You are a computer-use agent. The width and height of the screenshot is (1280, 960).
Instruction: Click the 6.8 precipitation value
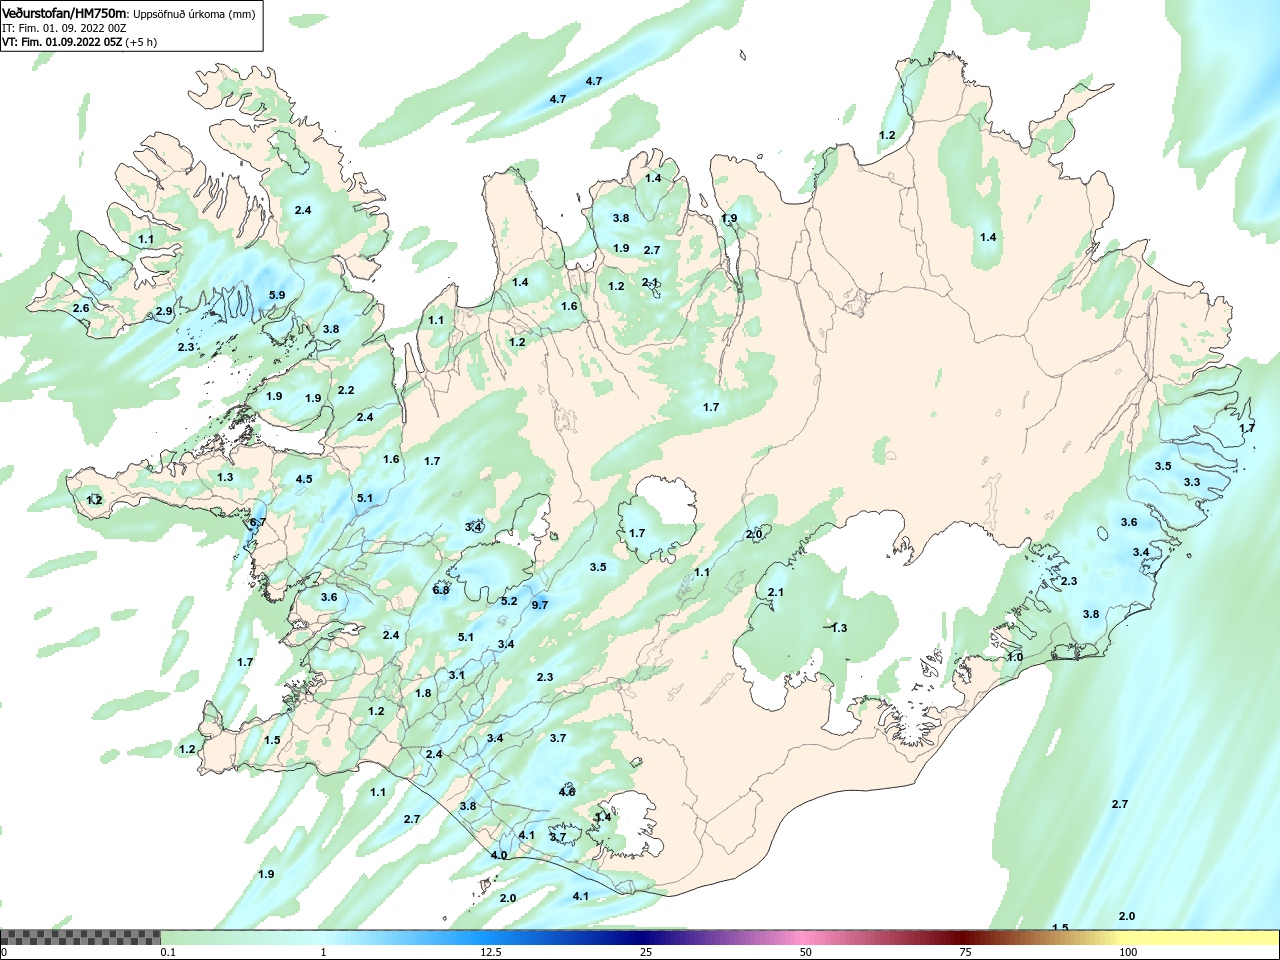441,590
